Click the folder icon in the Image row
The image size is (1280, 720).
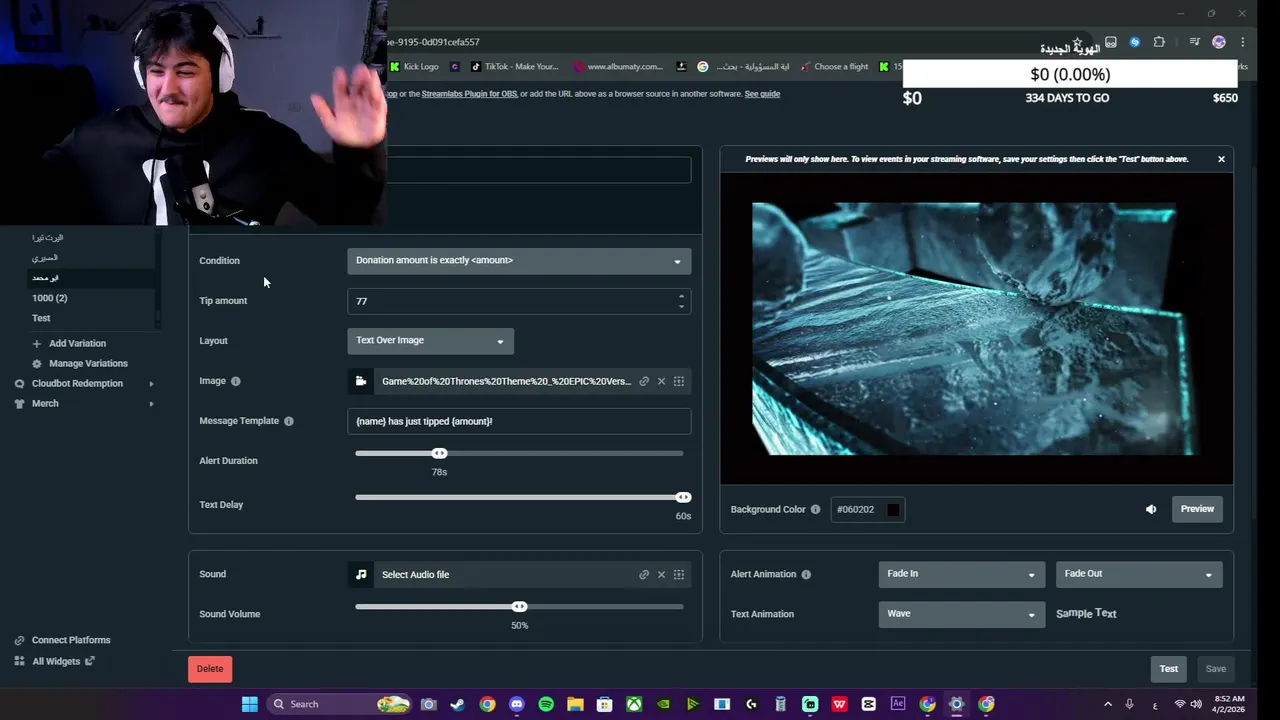tap(361, 381)
